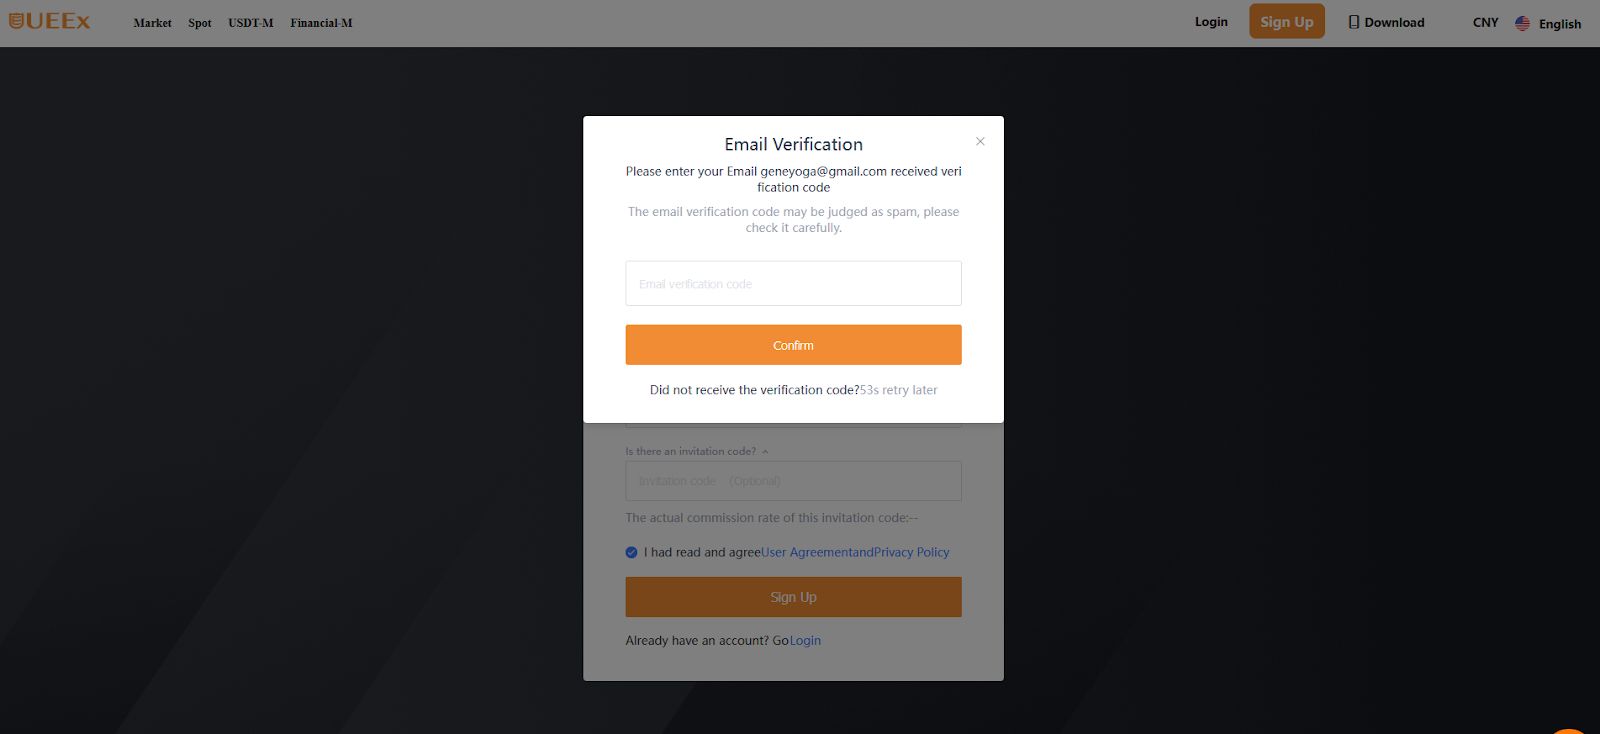Go to the Spot trading menu
This screenshot has height=734, width=1600.
(x=200, y=23)
